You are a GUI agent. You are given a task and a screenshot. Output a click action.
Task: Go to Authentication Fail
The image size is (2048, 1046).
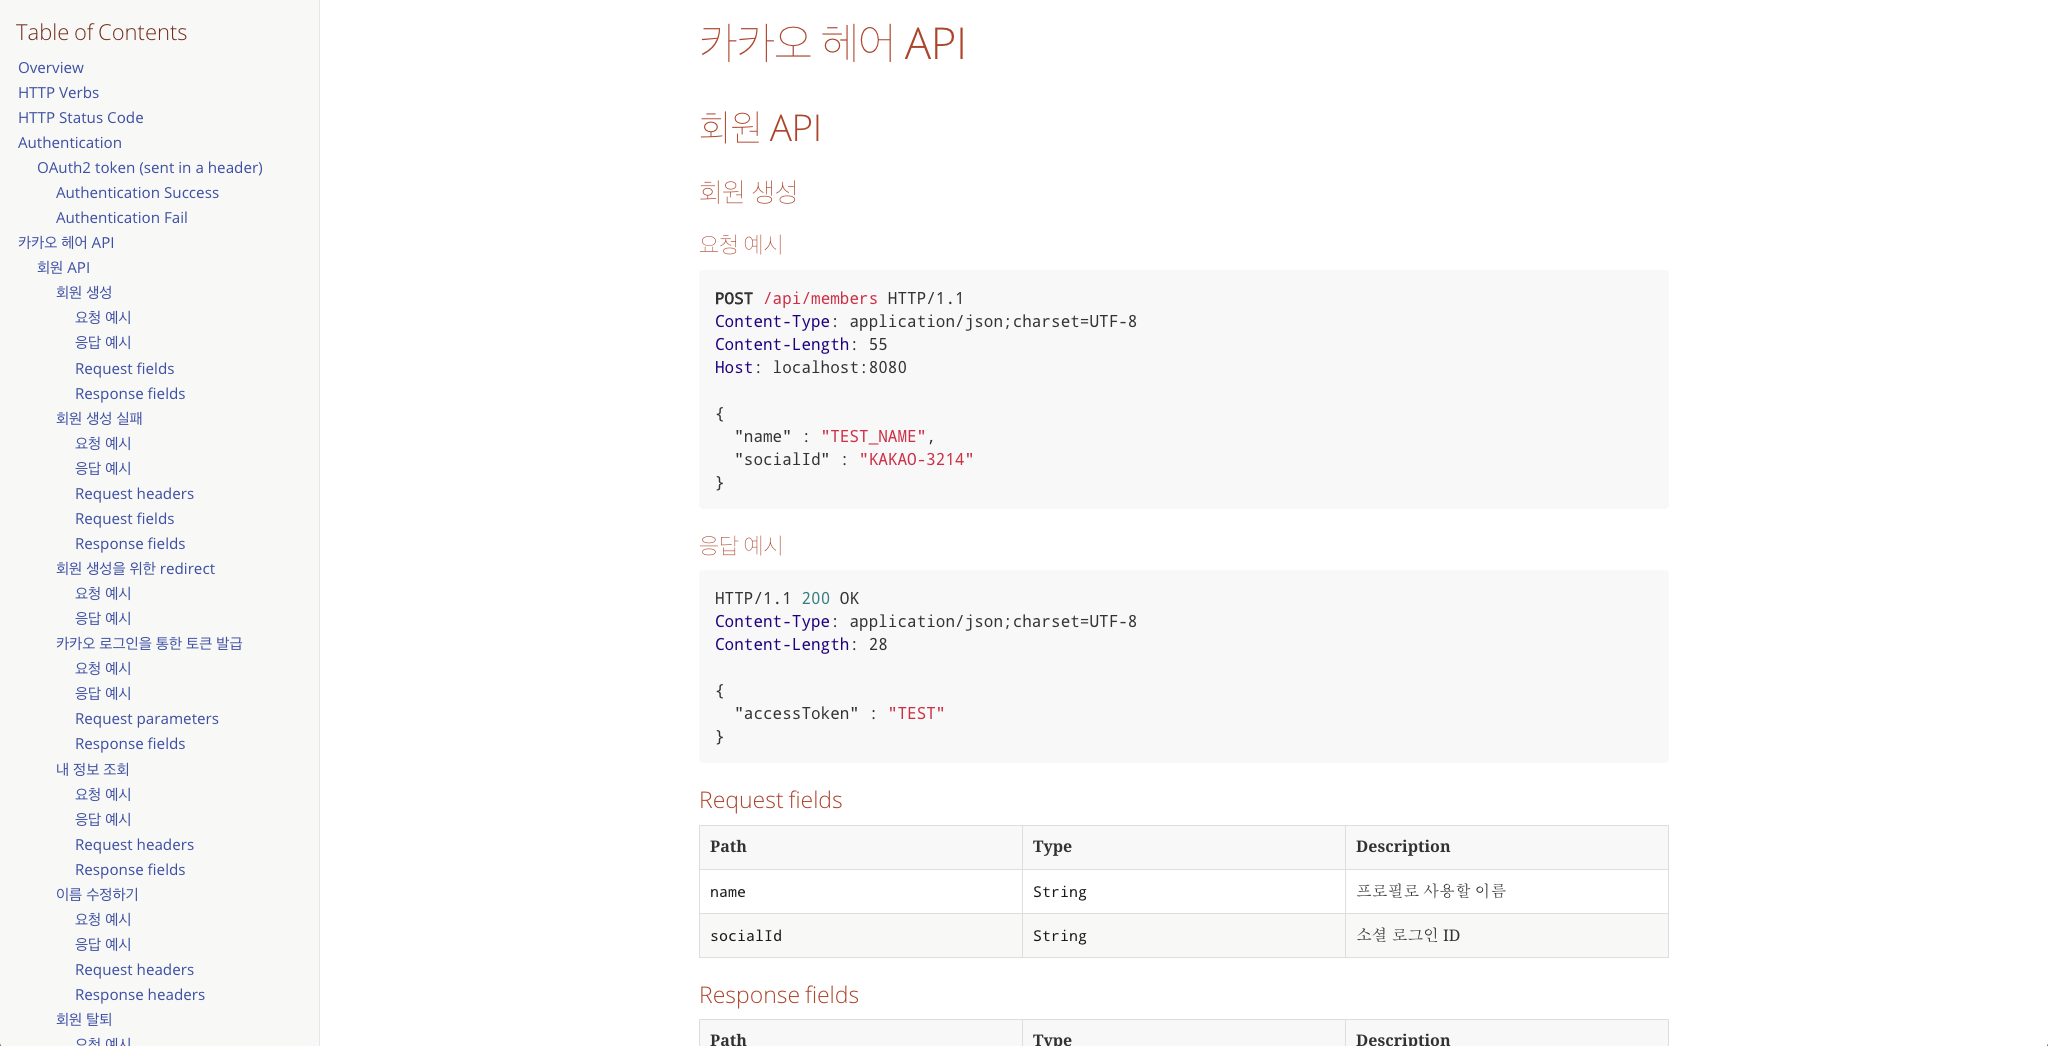(x=122, y=217)
